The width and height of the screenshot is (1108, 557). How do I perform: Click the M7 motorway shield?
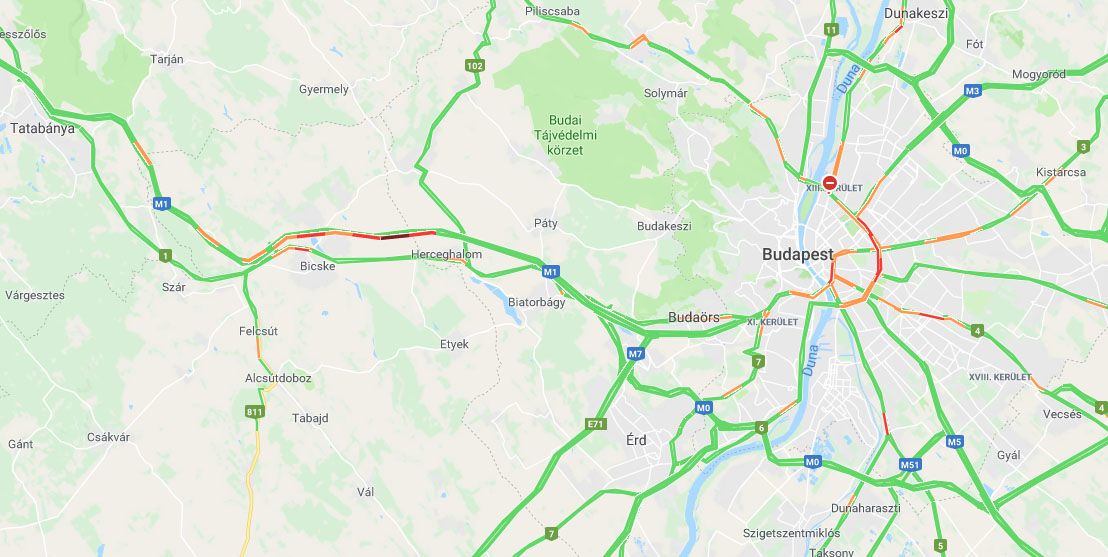(635, 353)
